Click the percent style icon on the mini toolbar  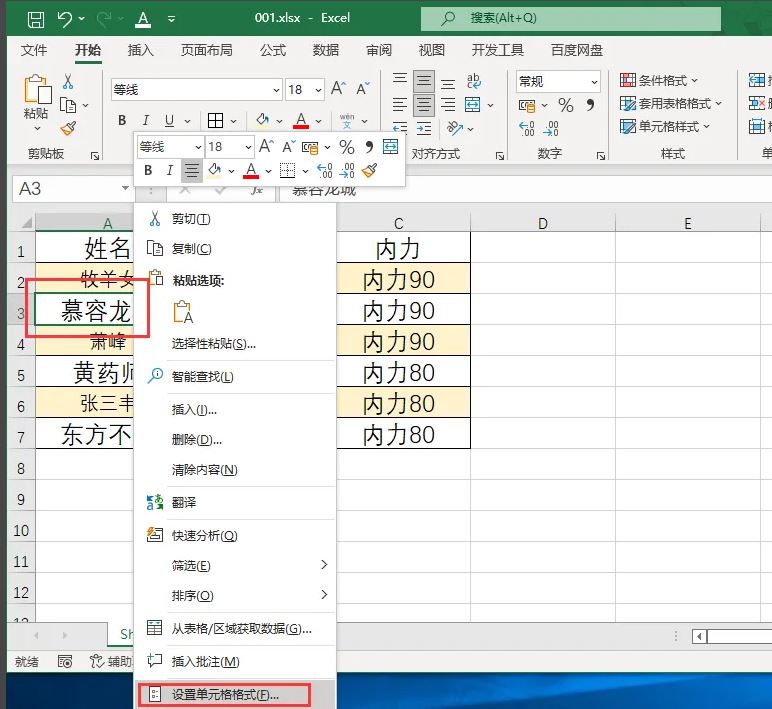(347, 147)
